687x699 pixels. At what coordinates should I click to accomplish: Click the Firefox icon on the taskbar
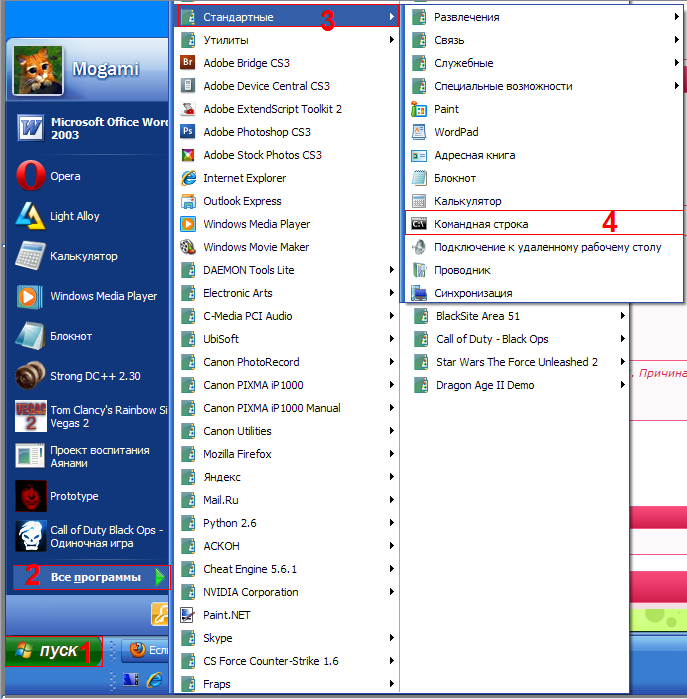(x=138, y=650)
